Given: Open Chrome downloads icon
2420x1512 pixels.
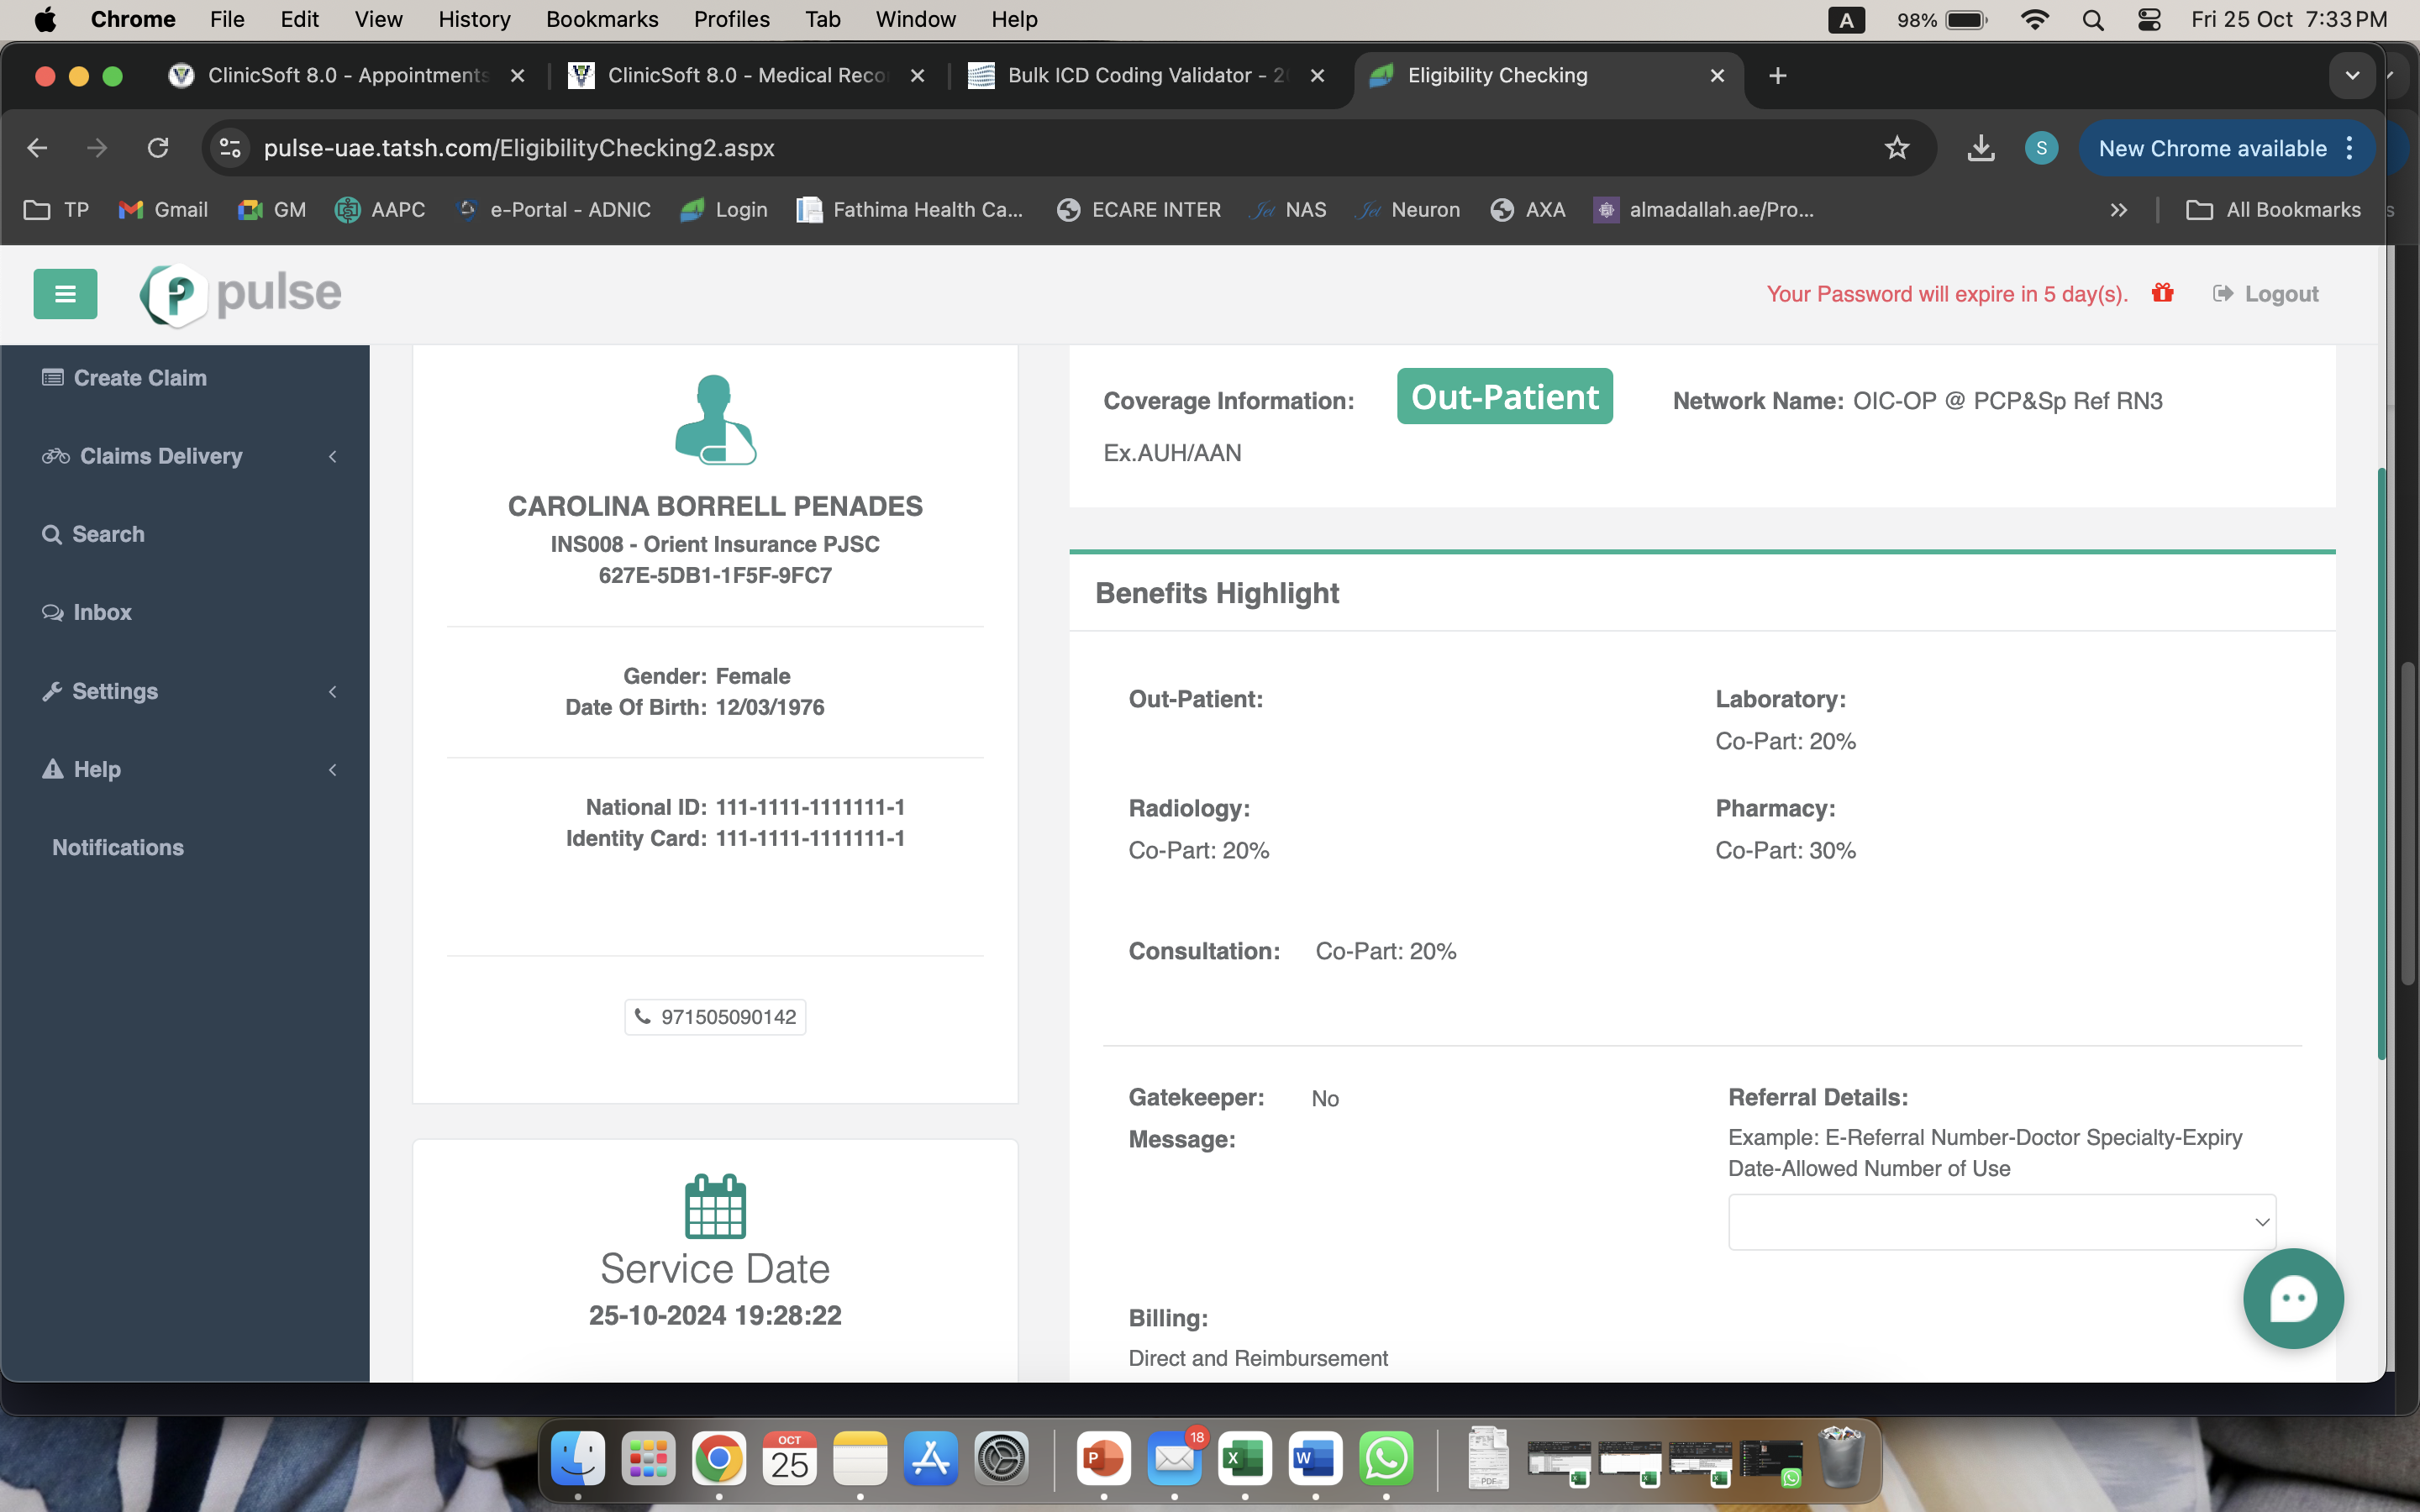Looking at the screenshot, I should coord(1980,148).
